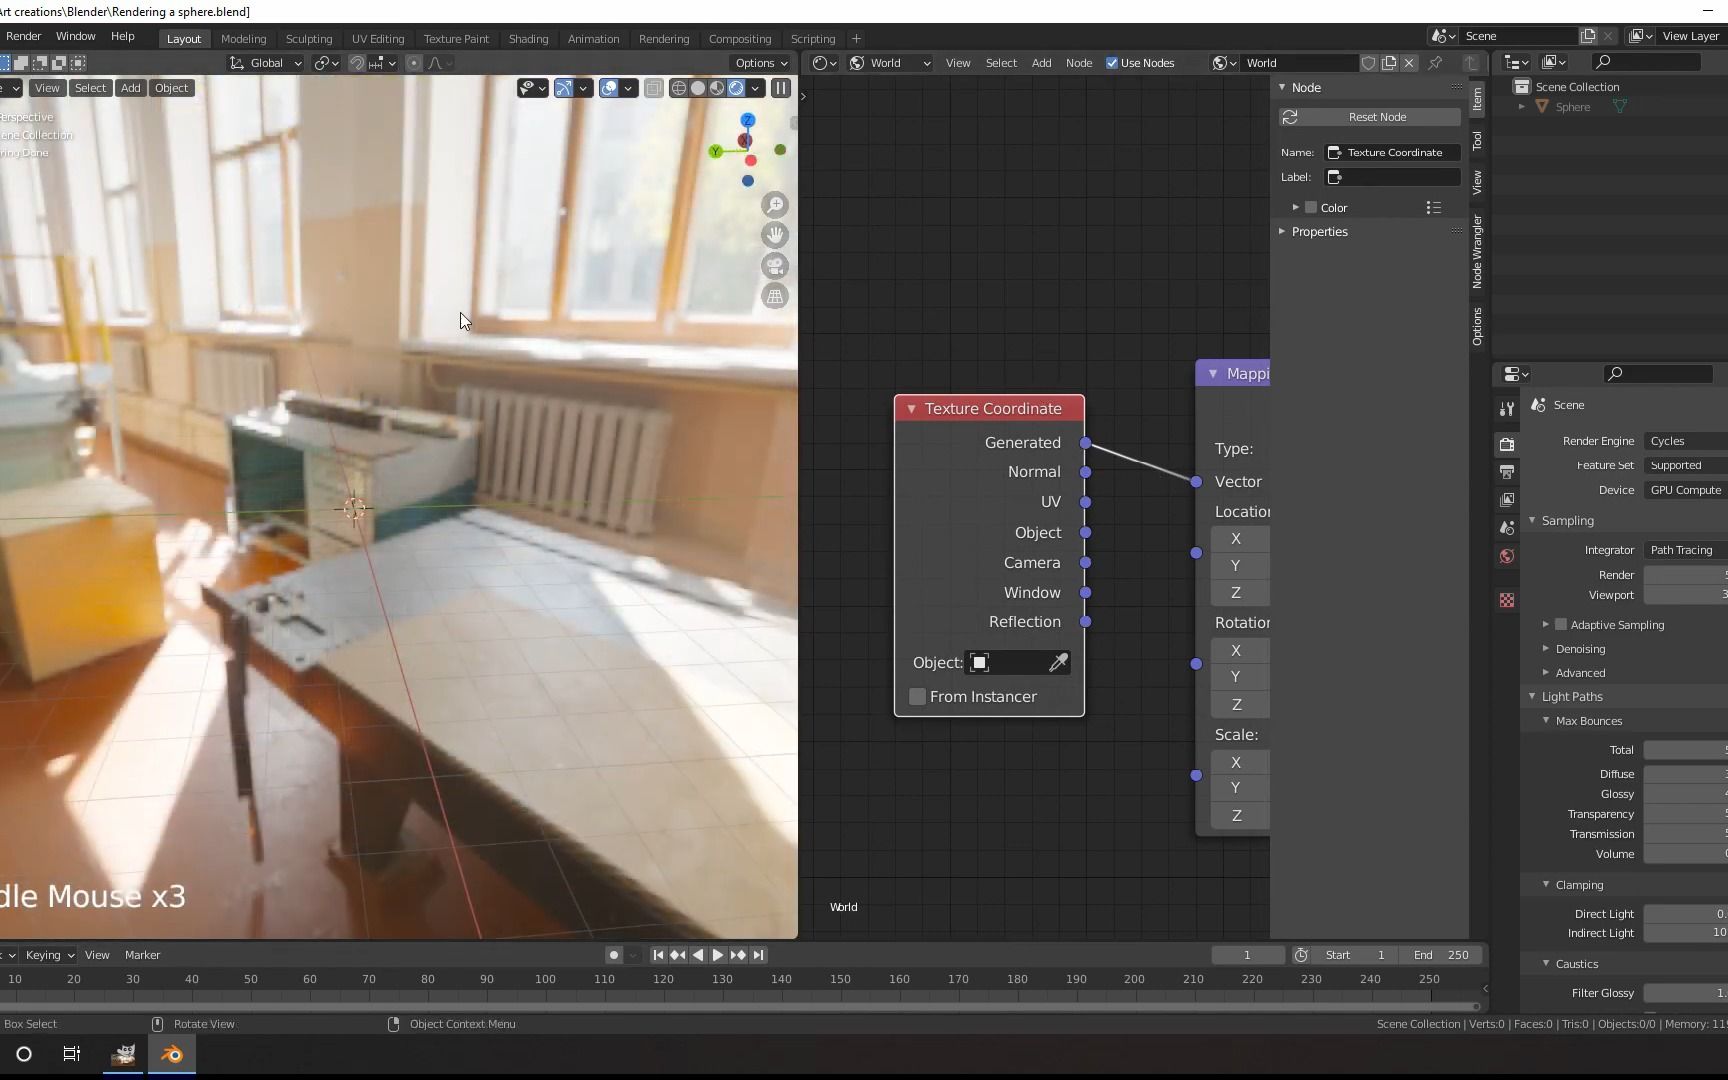Select the Material Preview shading icon
This screenshot has width=1728, height=1080.
coord(717,88)
